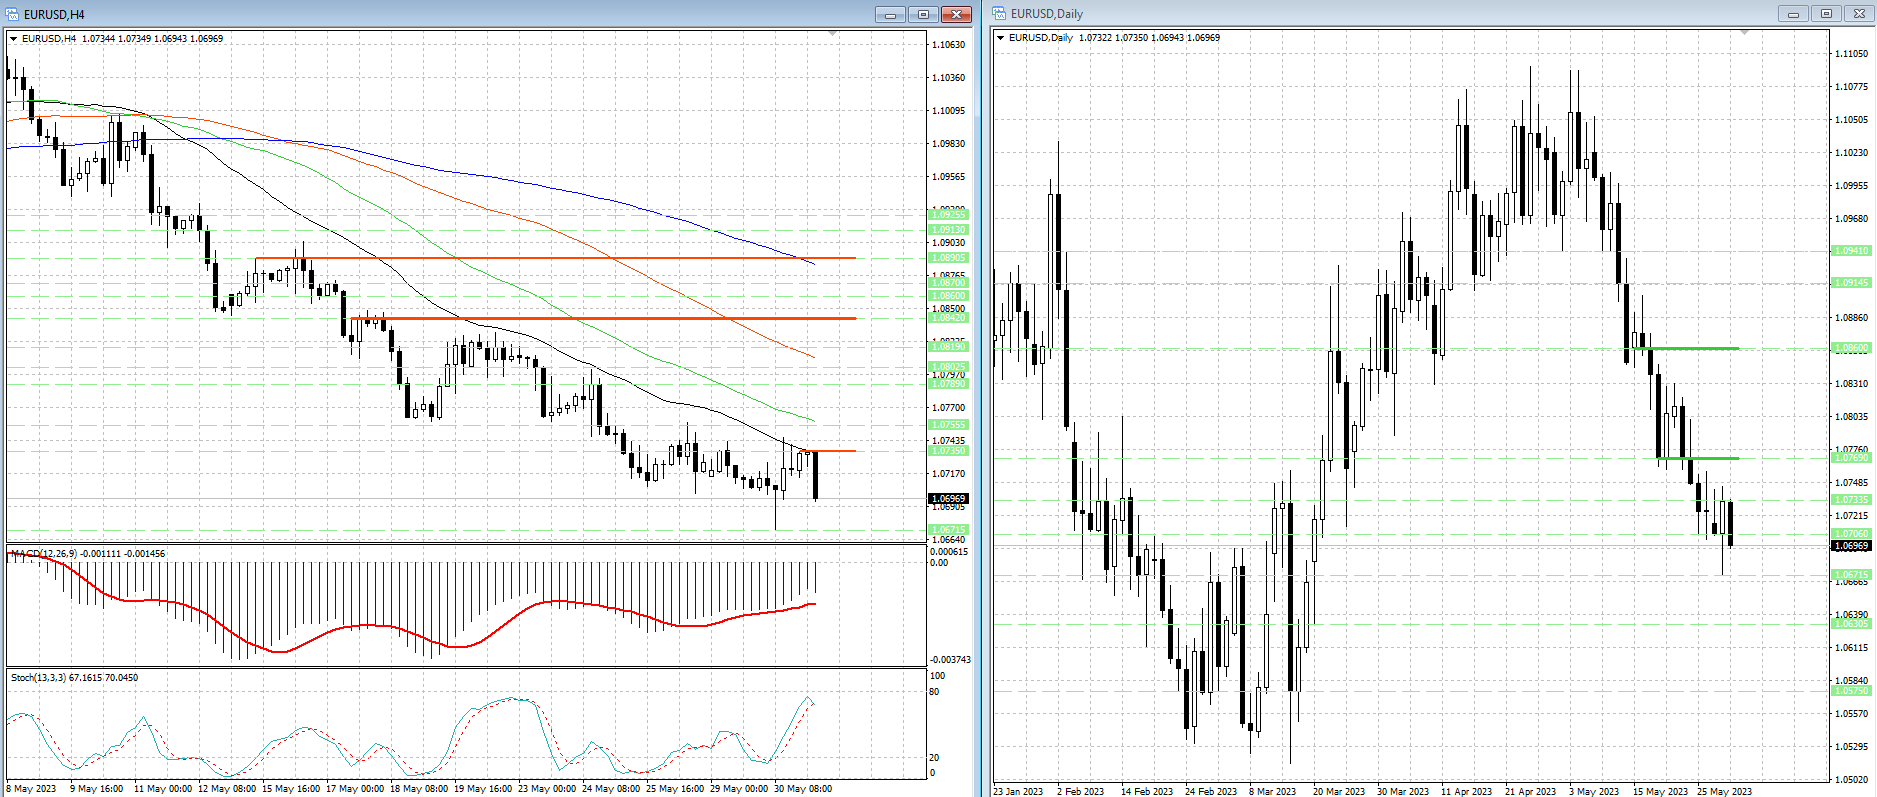1877x797 pixels.
Task: Click the EURUSD,Daily chart window icon
Action: [999, 14]
